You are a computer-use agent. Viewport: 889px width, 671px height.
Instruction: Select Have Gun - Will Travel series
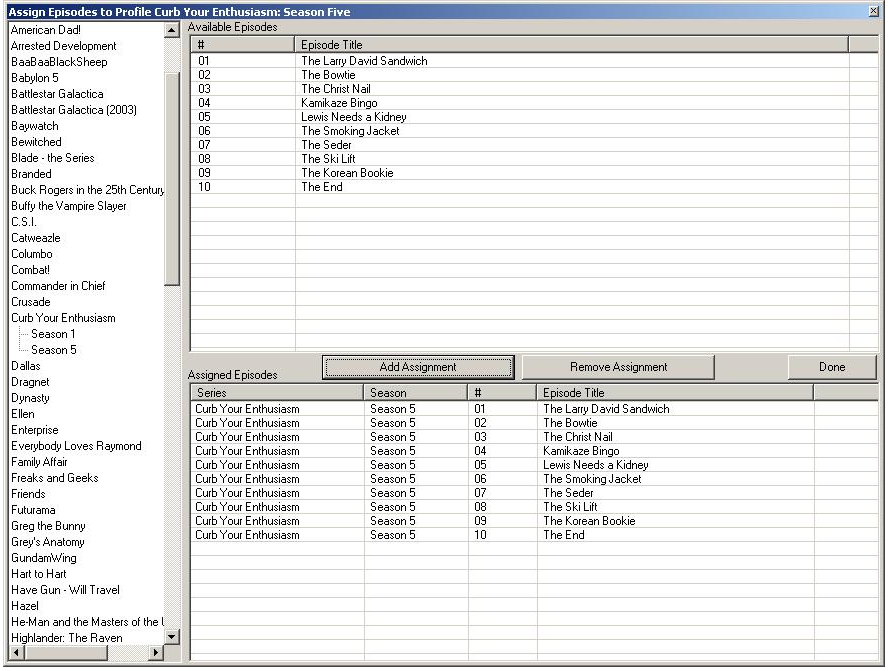tap(65, 590)
